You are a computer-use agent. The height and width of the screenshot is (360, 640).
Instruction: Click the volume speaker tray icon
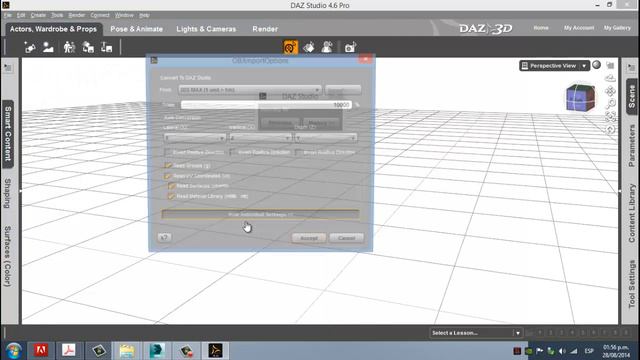coord(562,351)
